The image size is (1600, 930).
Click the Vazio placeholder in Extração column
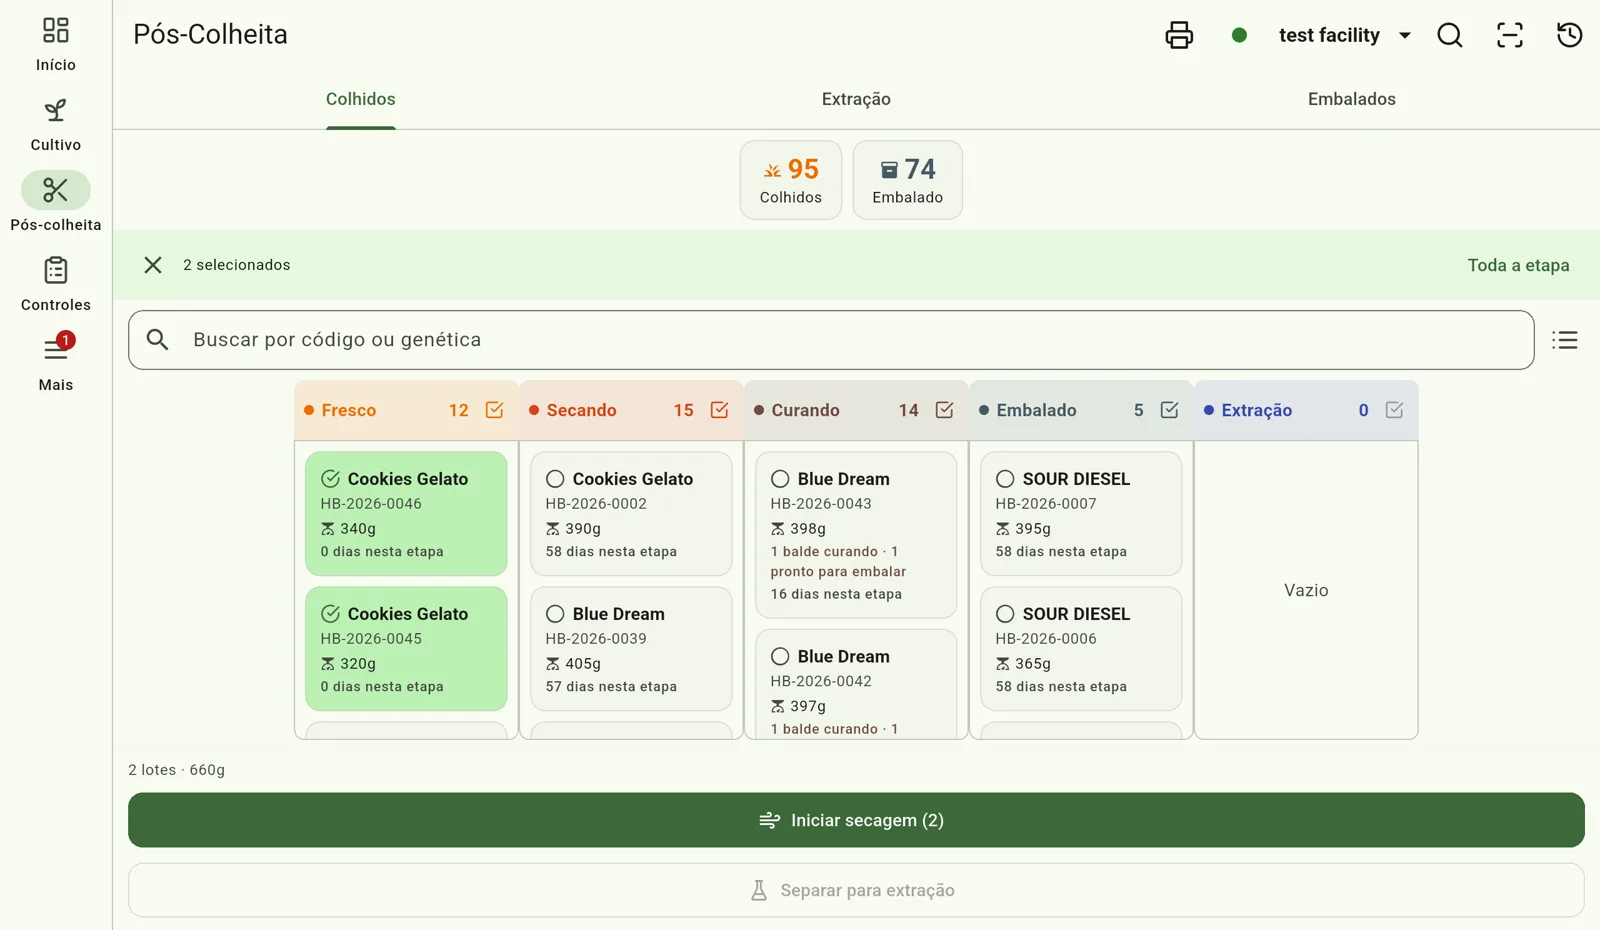coord(1306,590)
